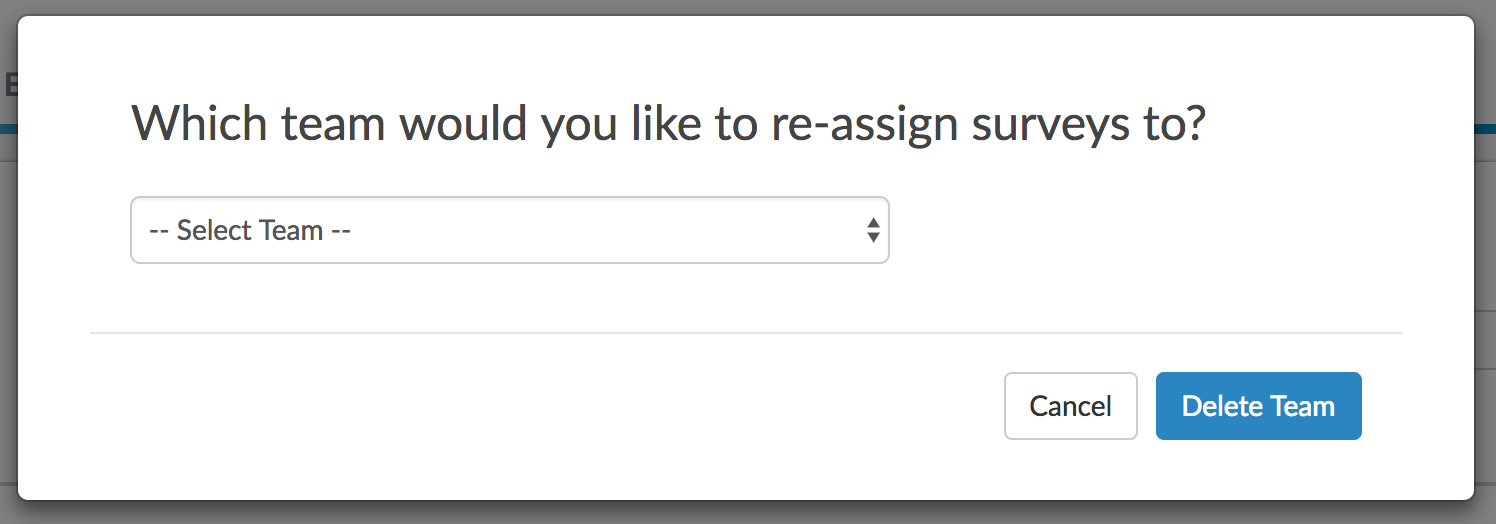The image size is (1496, 524).
Task: Click the horizontal divider above the buttons
Action: coord(745,332)
